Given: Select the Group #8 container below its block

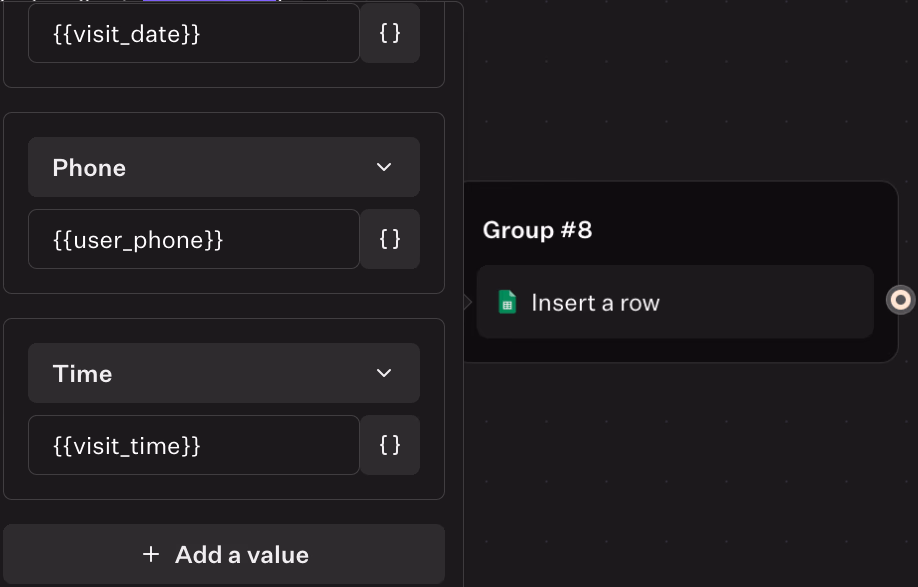Looking at the screenshot, I should point(680,350).
